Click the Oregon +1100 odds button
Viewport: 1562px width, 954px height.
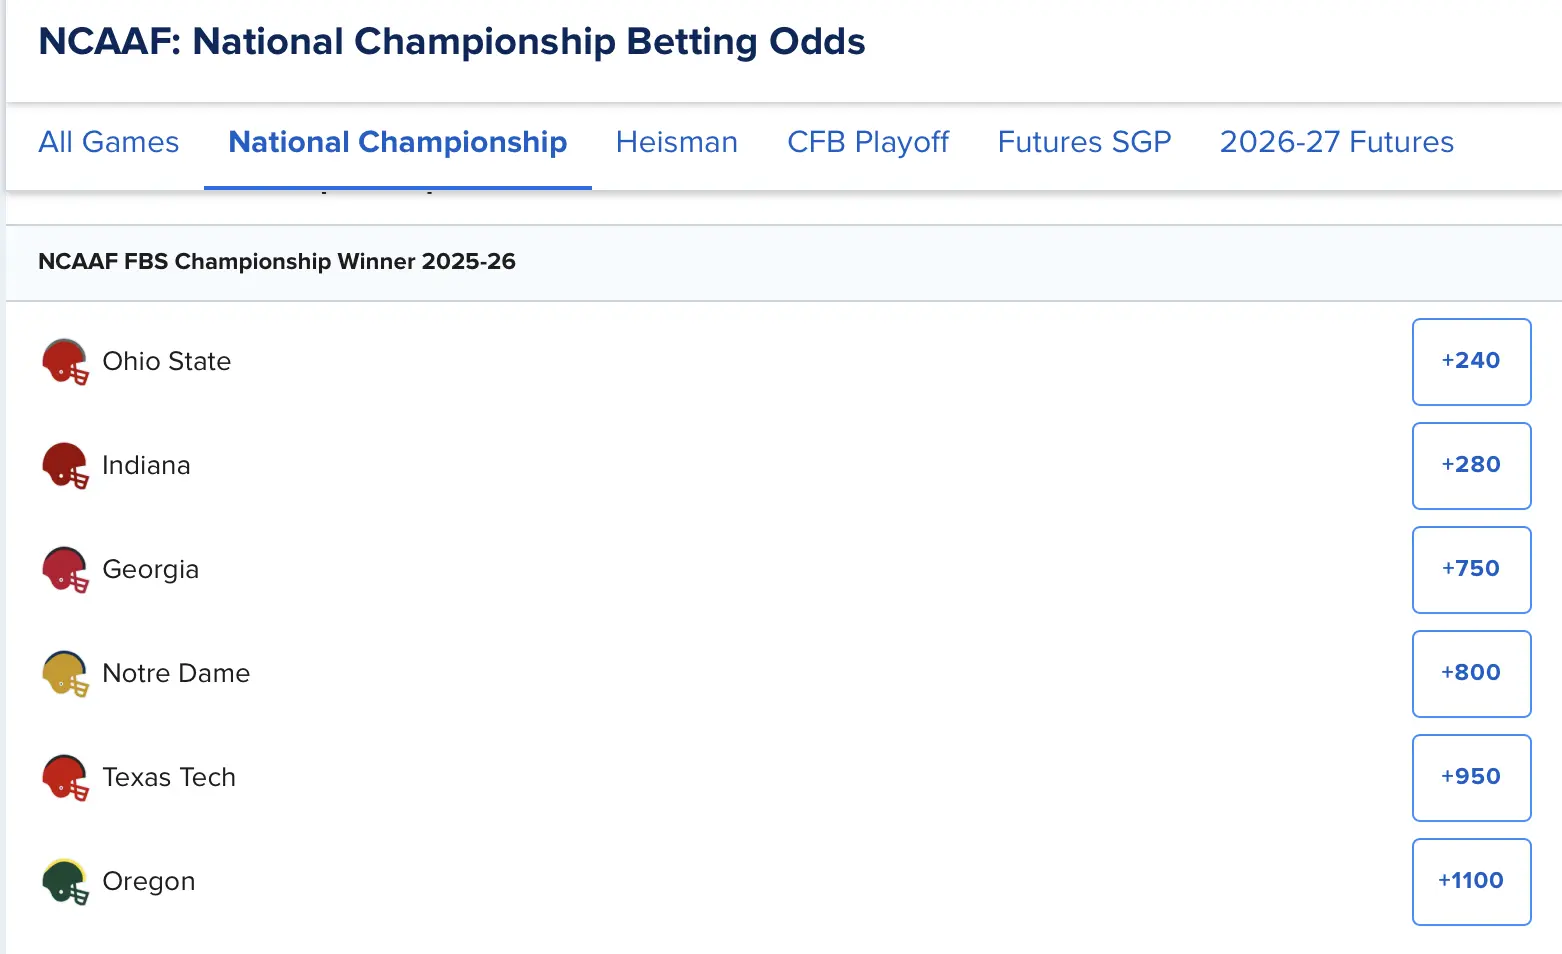1471,881
